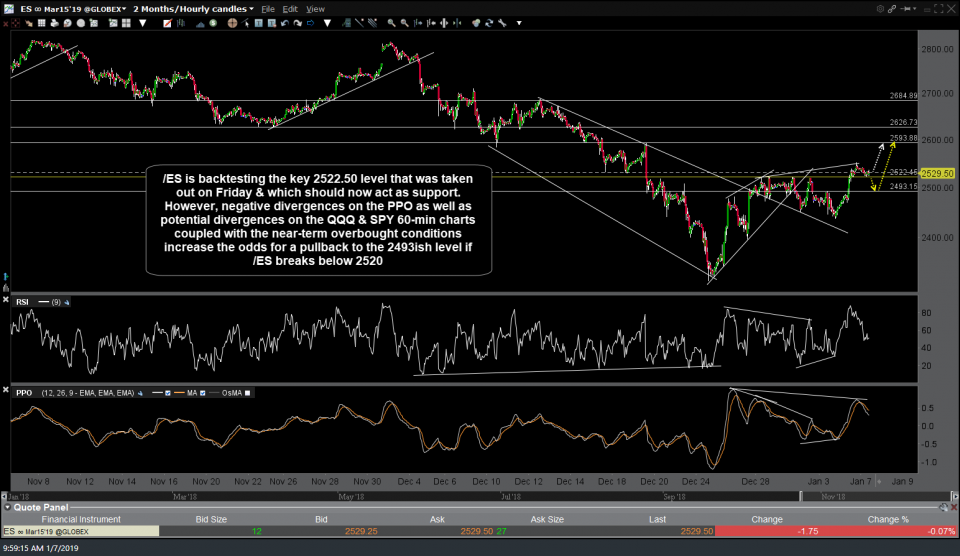Click the chain link icon top-right
Viewport: 960px width, 556px height.
[x=892, y=9]
